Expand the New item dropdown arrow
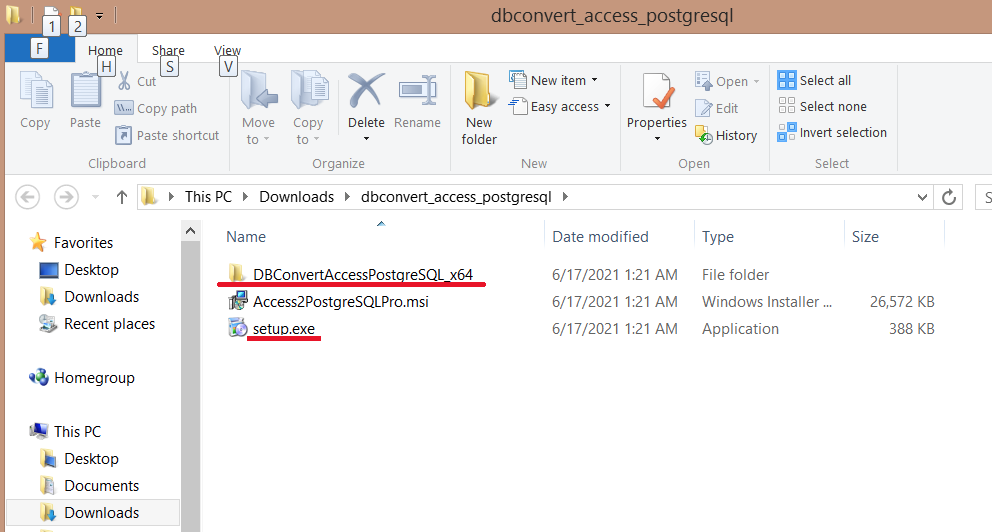Screen dimensions: 992x532 [594, 80]
